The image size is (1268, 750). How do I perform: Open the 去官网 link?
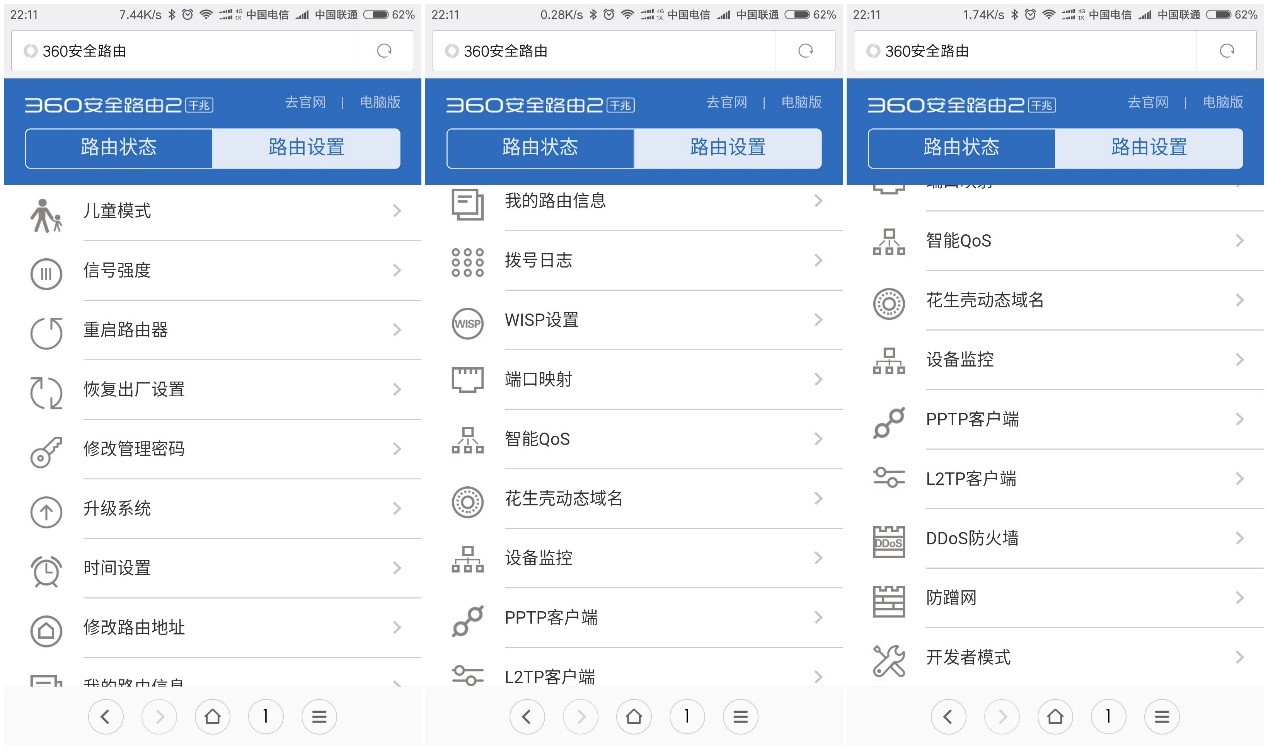point(304,102)
